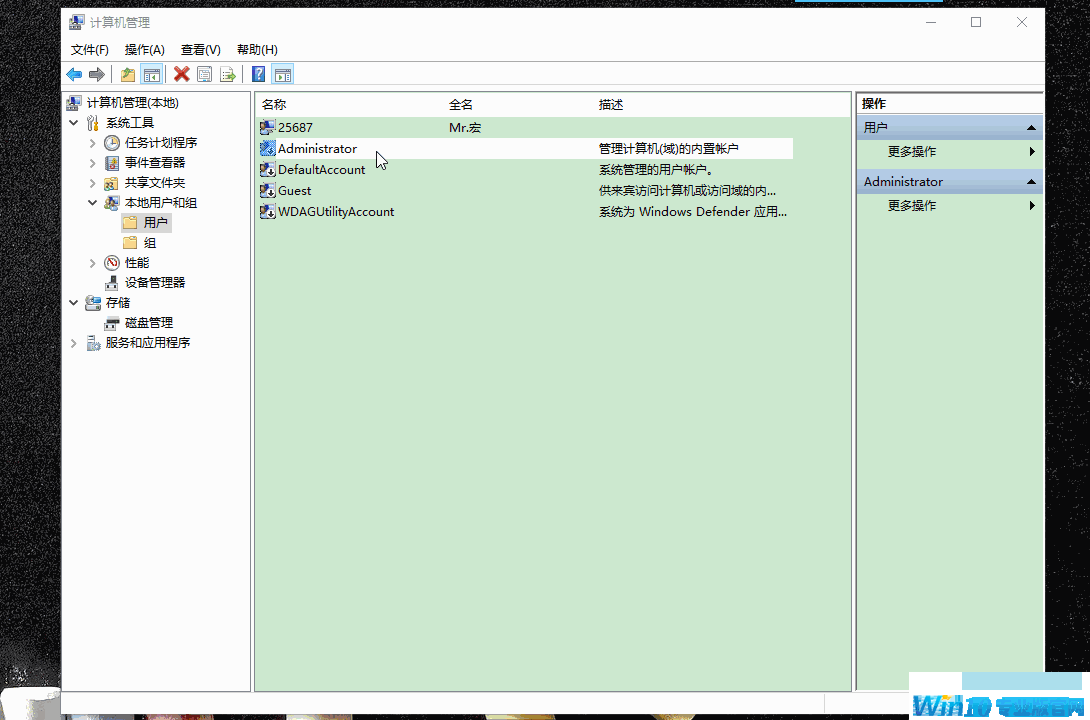Click the red X Delete icon
The width and height of the screenshot is (1090, 720).
pos(181,74)
